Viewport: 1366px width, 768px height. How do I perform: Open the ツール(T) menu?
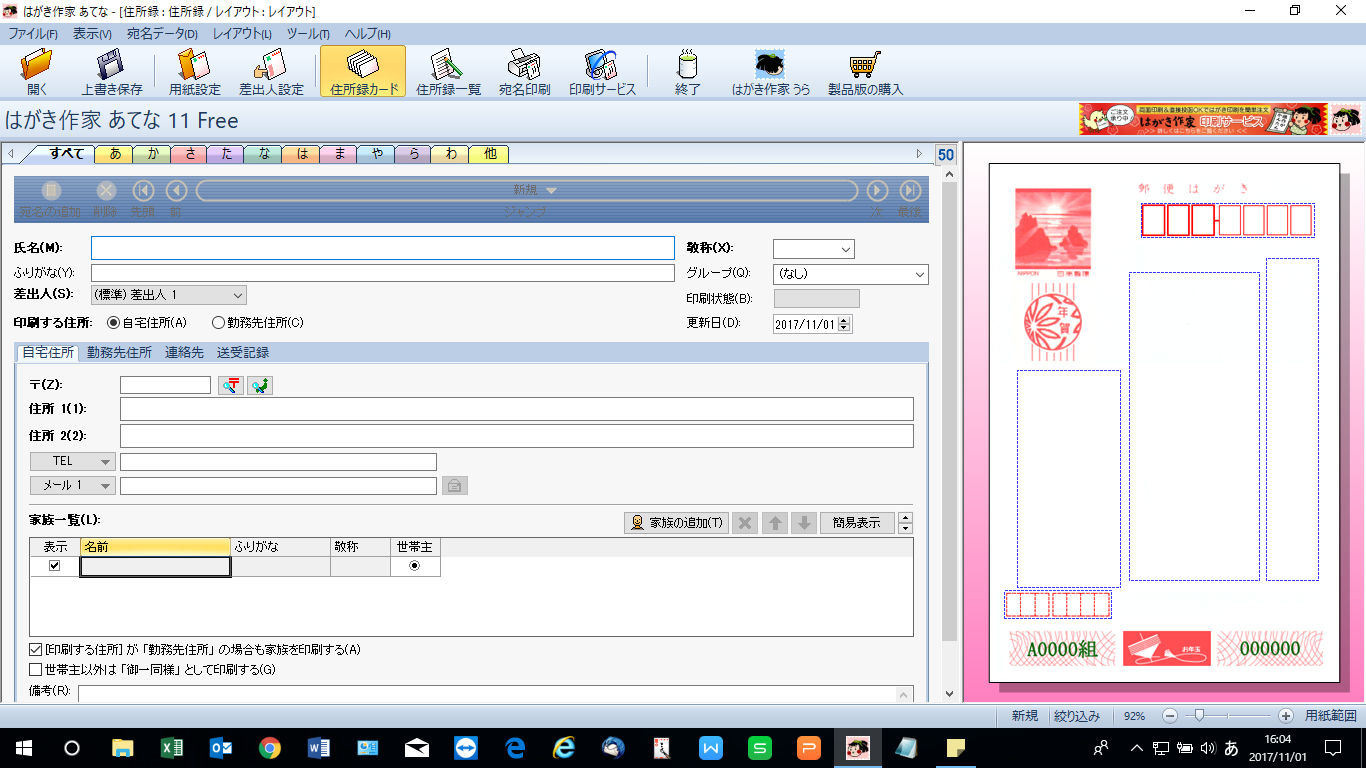coord(308,34)
